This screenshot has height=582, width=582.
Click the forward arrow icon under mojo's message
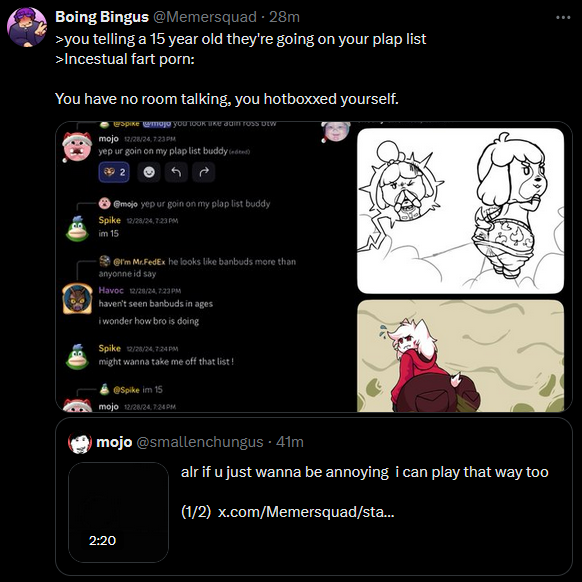(204, 172)
